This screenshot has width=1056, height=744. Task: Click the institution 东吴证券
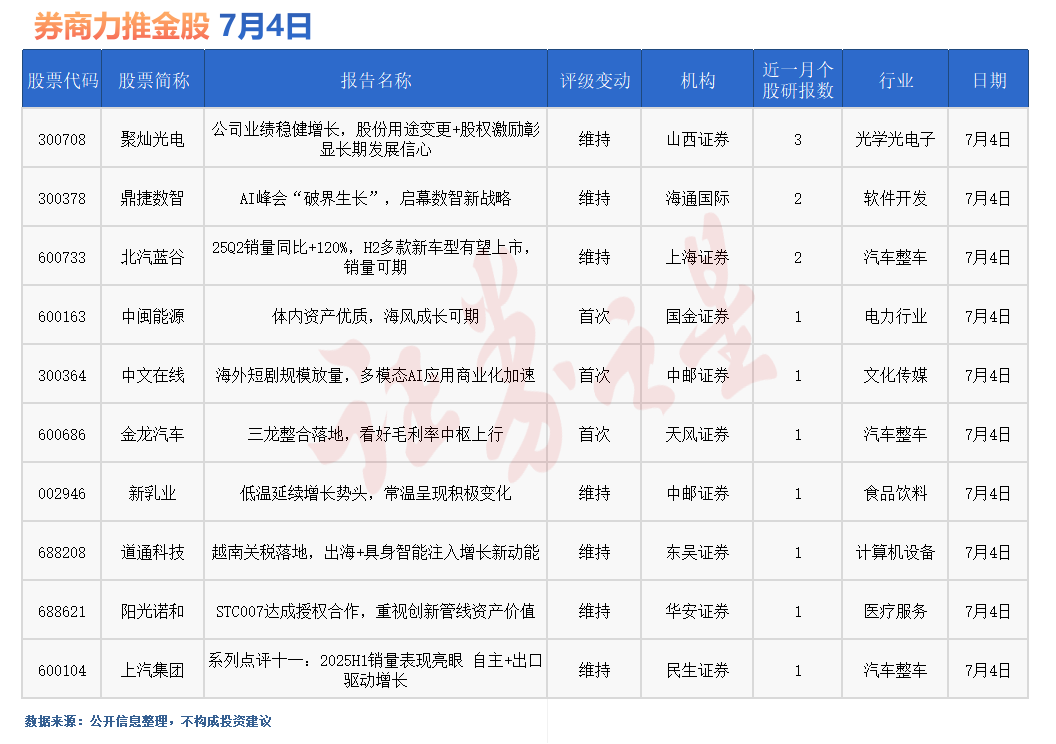698,553
